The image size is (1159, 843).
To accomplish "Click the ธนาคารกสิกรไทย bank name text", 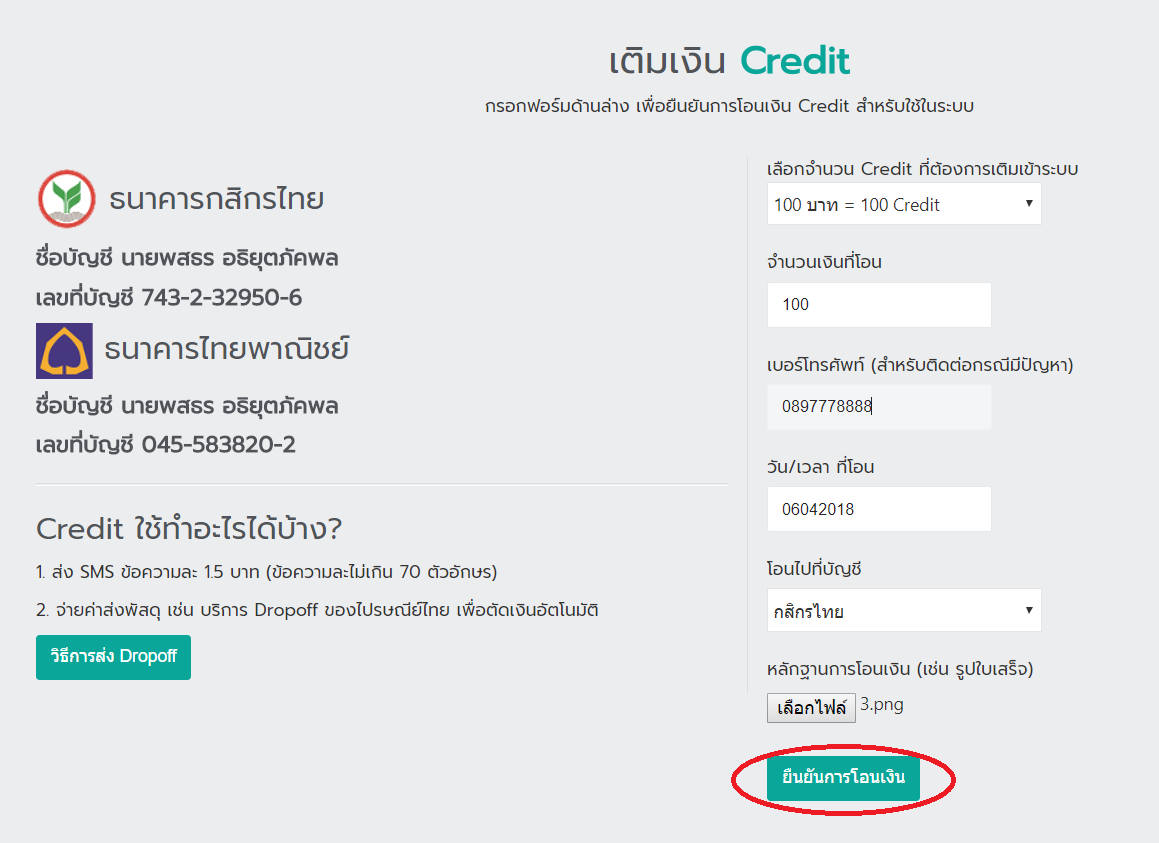I will coord(216,199).
